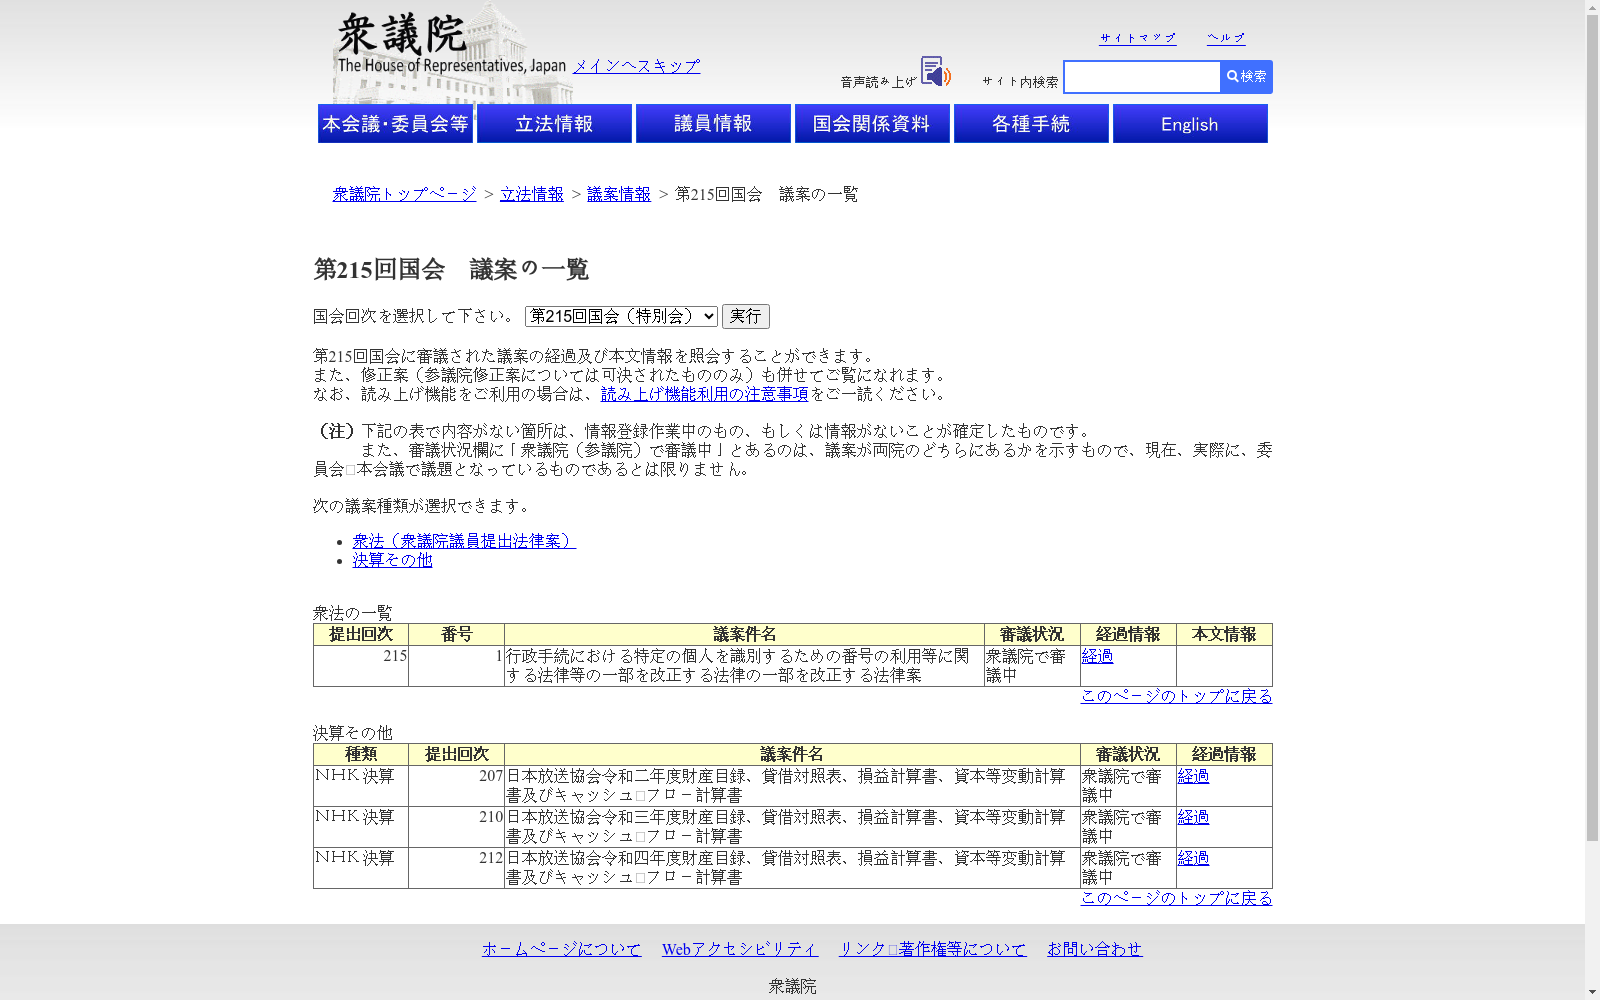Click the audio read-aloud speaker icon
1600x1000 pixels.
tap(935, 72)
